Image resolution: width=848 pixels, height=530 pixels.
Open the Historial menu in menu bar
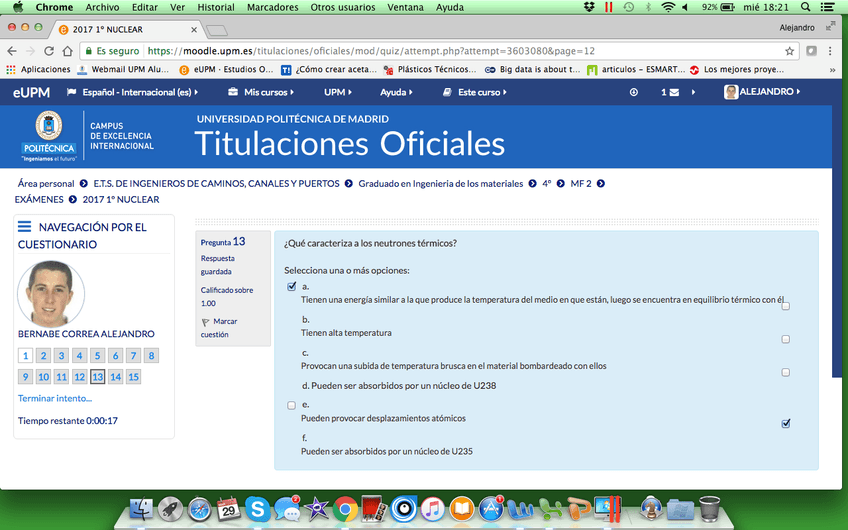coord(216,7)
